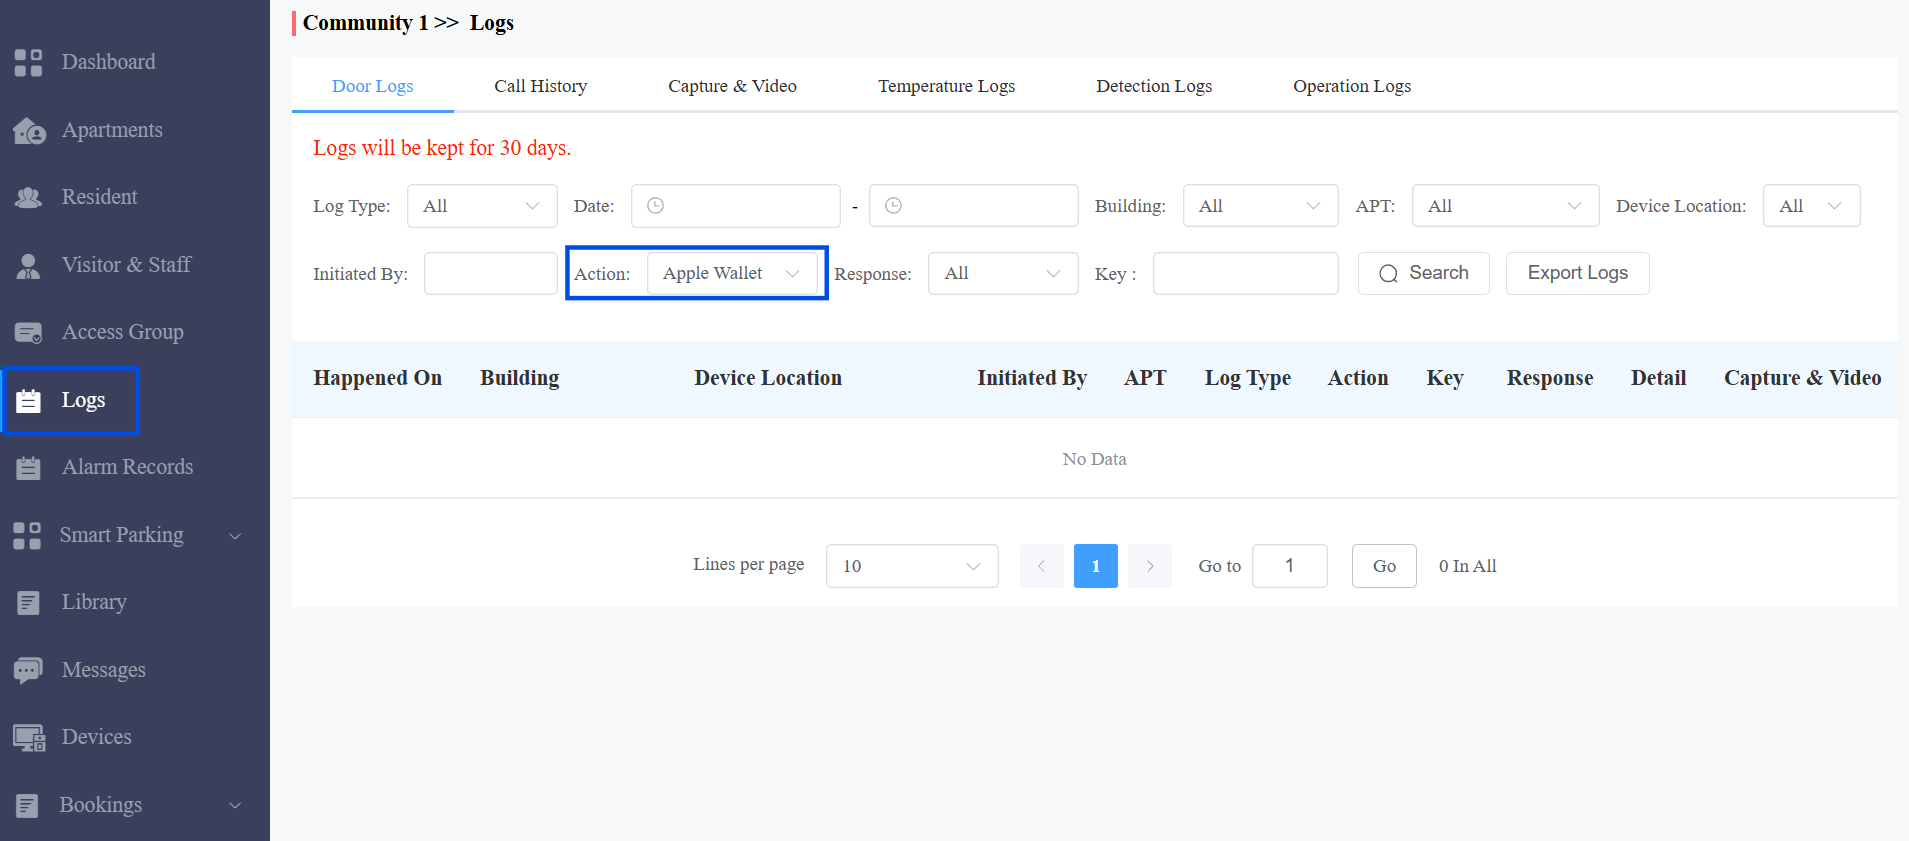Click the Happened On column header
This screenshot has width=1909, height=841.
[x=378, y=378]
